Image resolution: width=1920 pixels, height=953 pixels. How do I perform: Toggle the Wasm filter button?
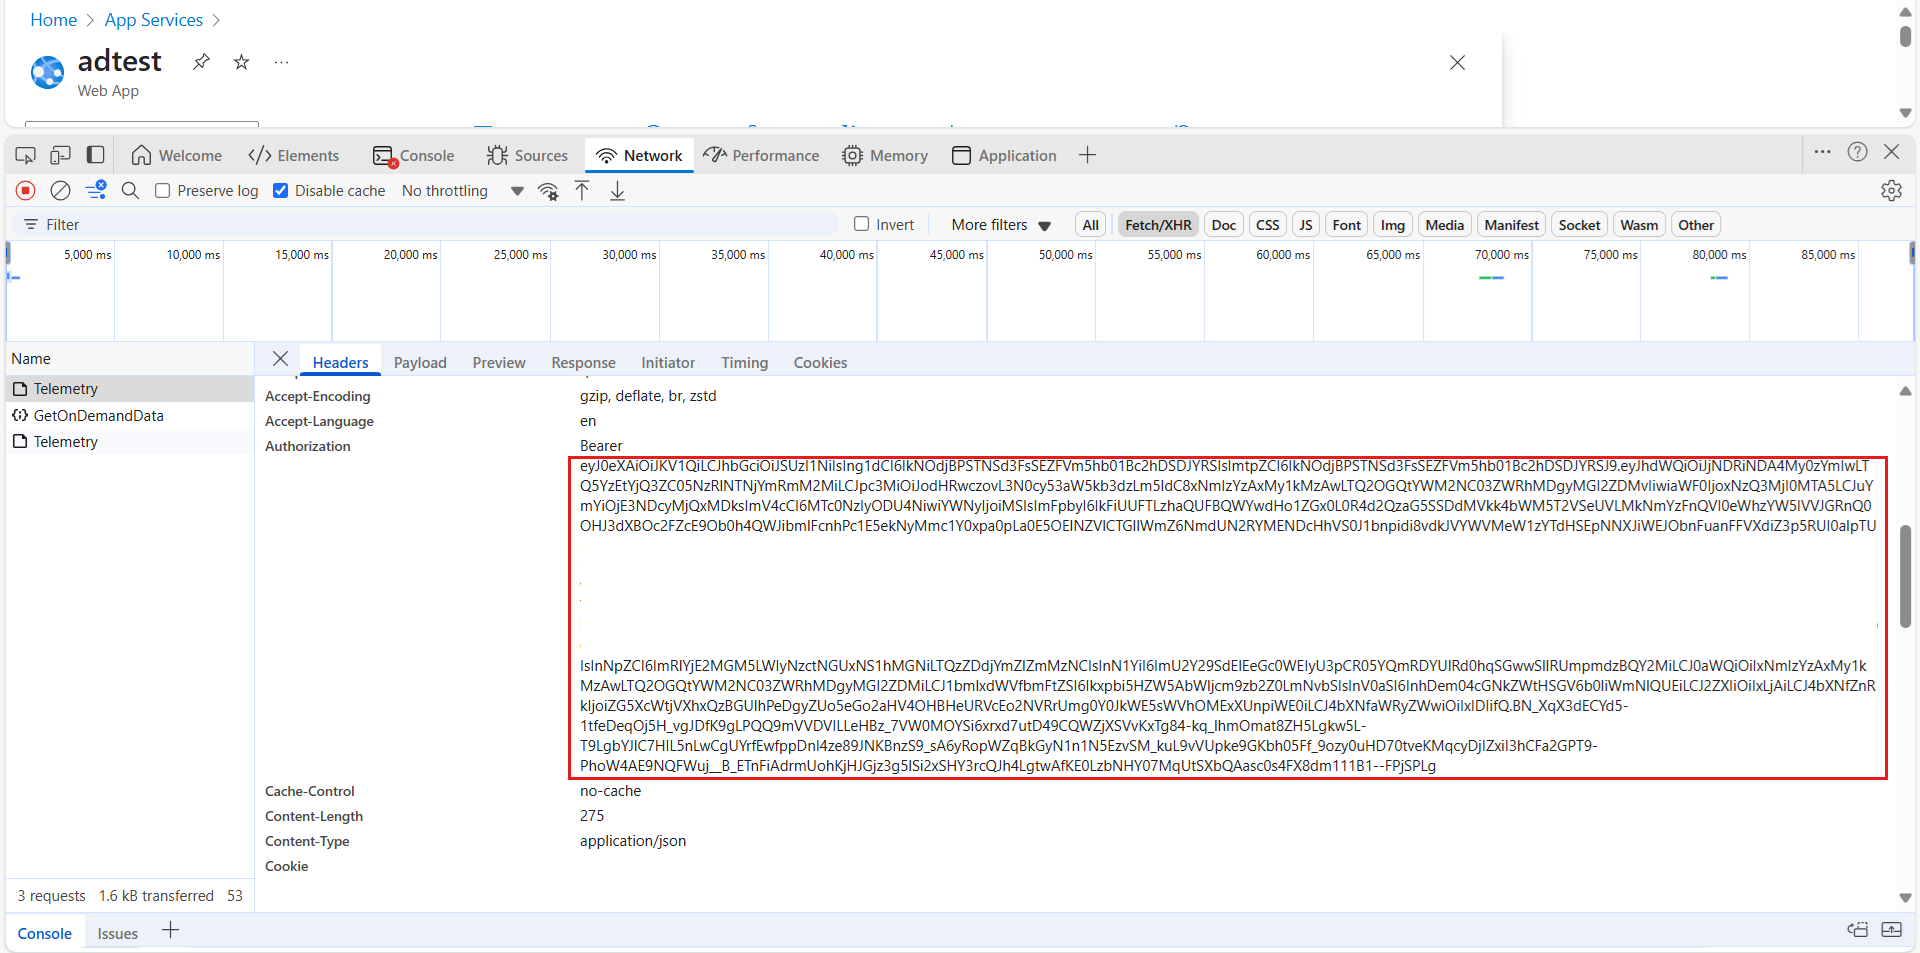1639,225
